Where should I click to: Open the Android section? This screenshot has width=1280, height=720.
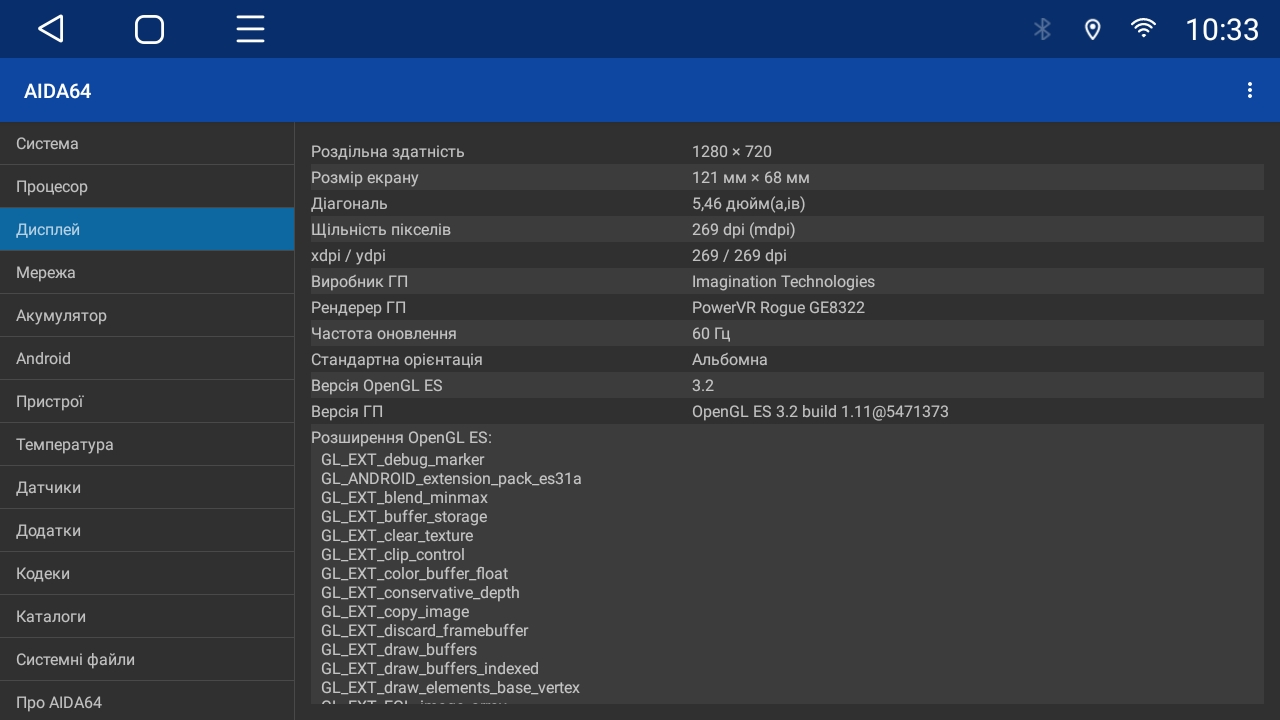tap(147, 359)
